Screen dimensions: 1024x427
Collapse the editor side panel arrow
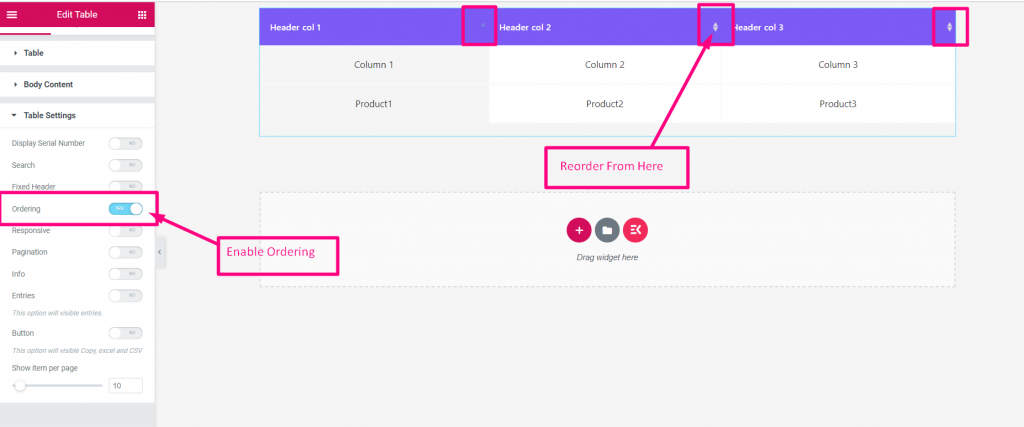(159, 251)
